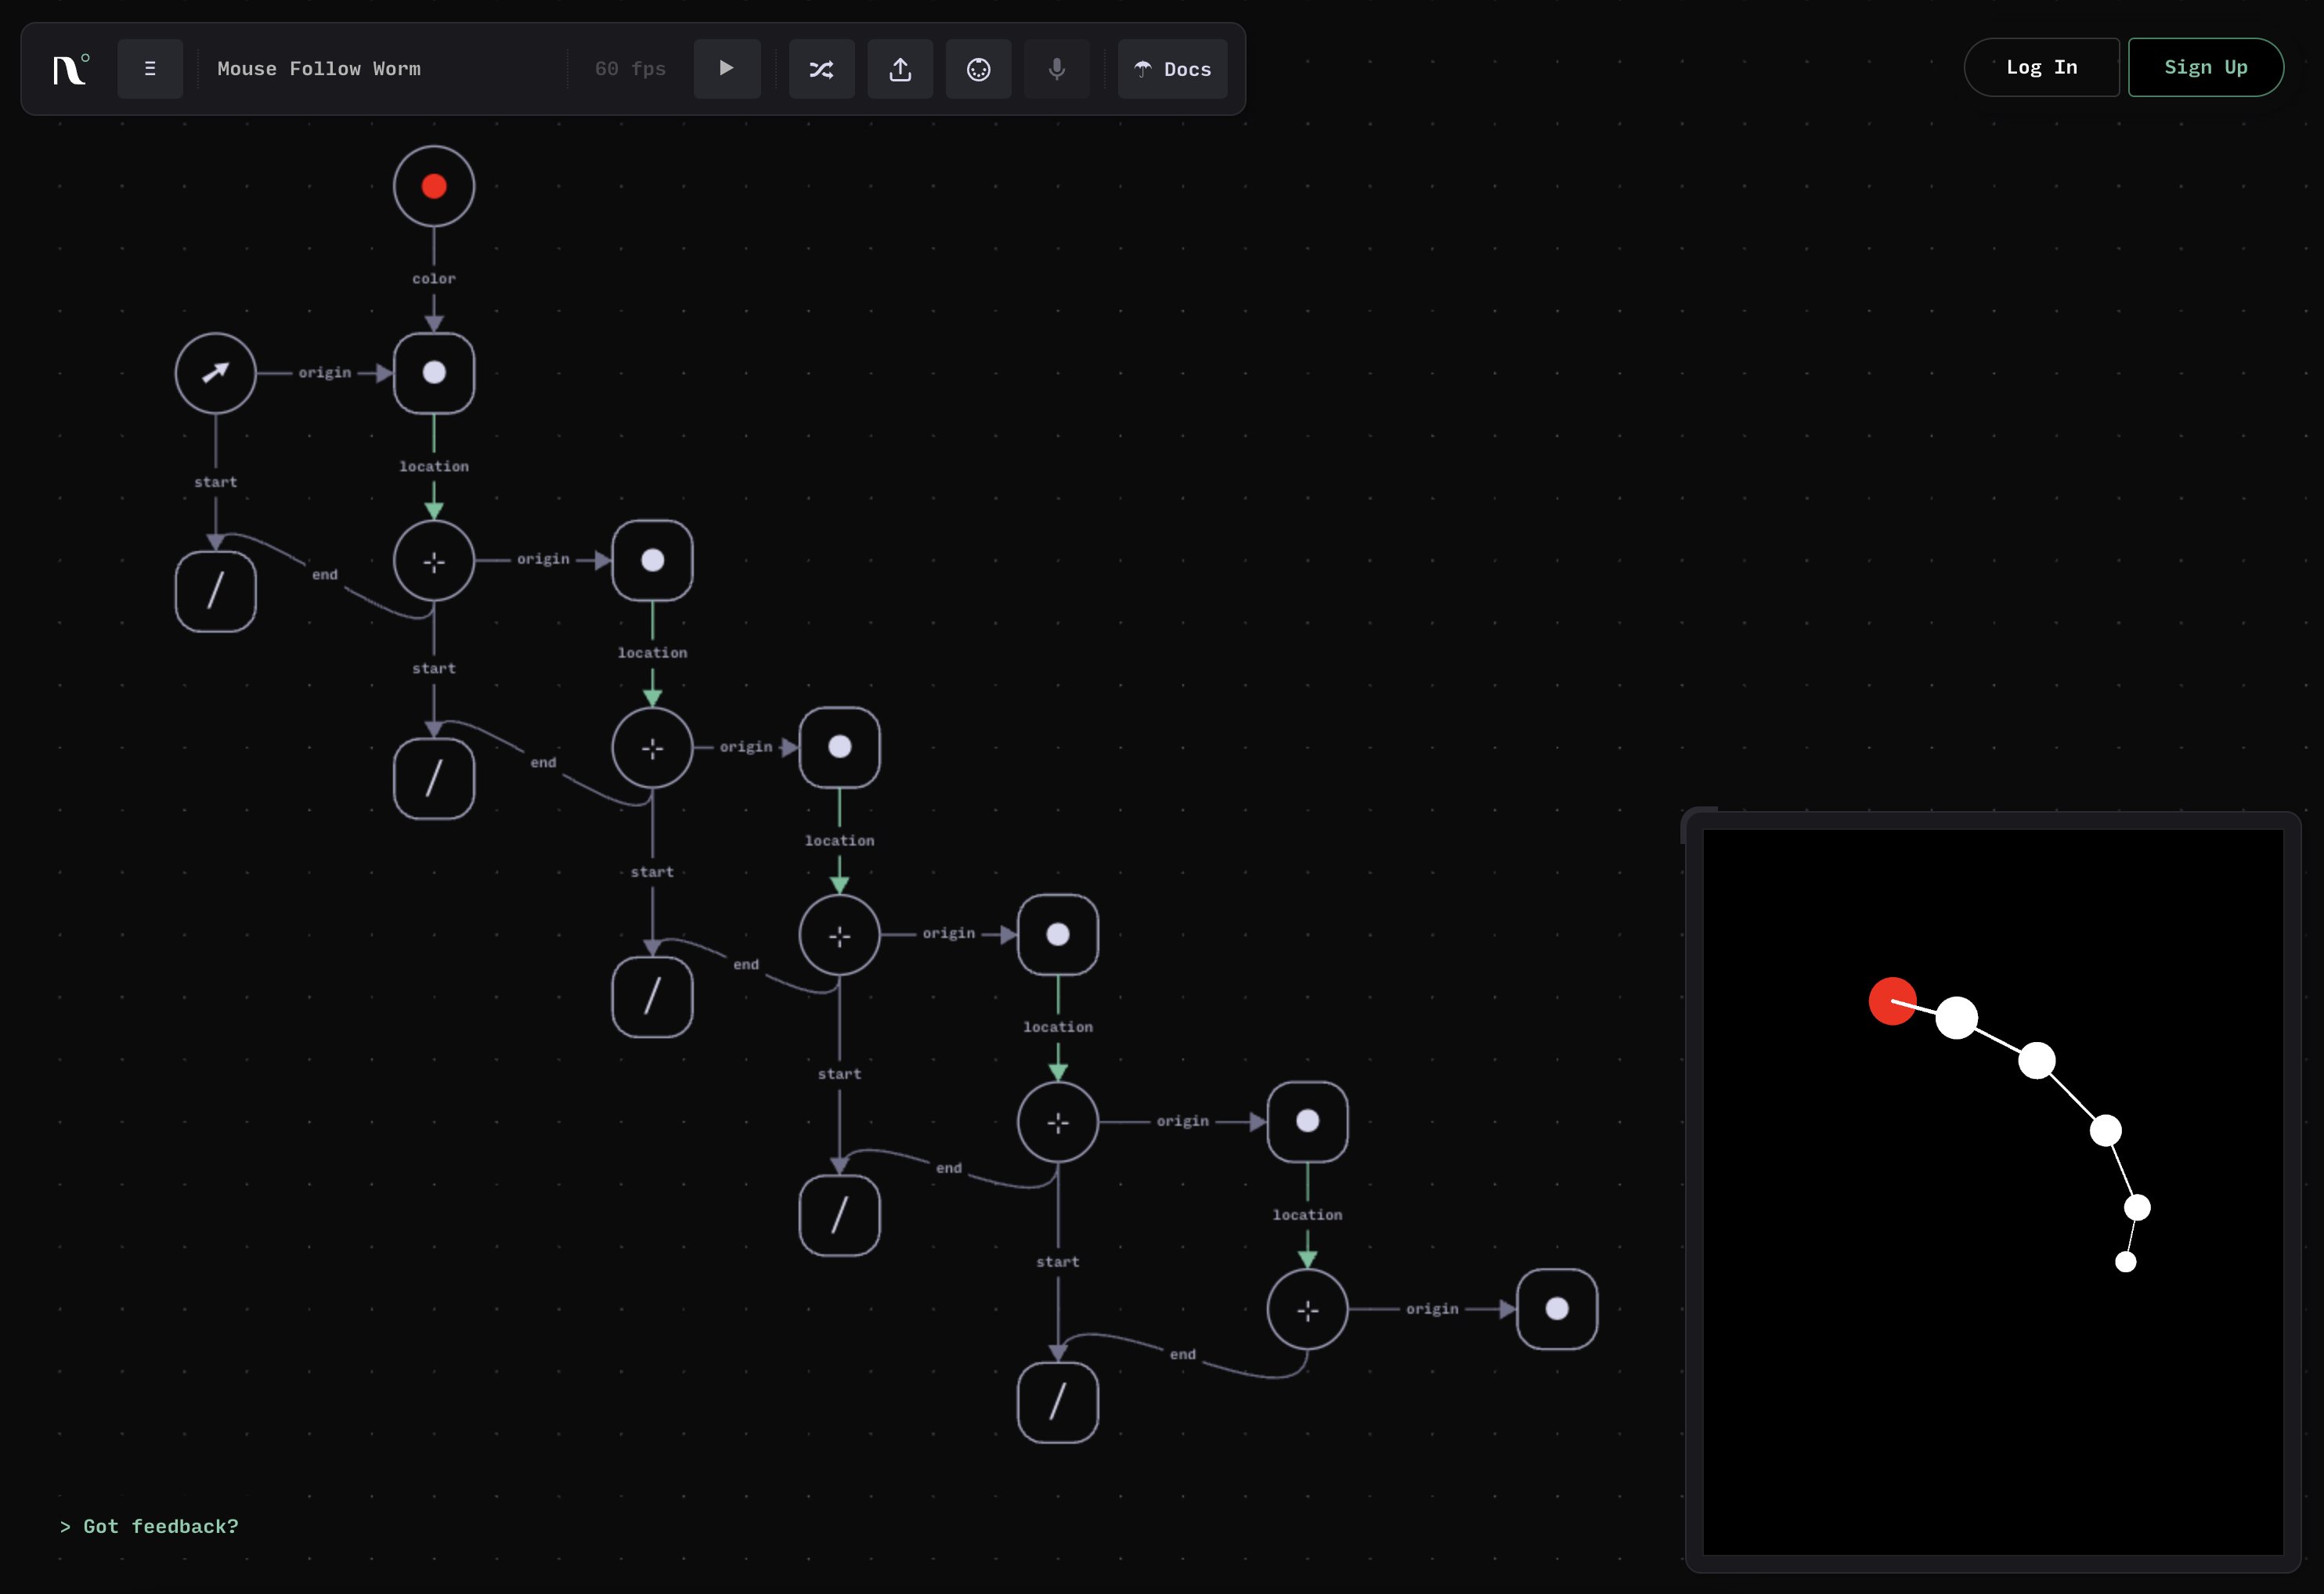
Task: Click the shuffle icon in toolbar
Action: 821,69
